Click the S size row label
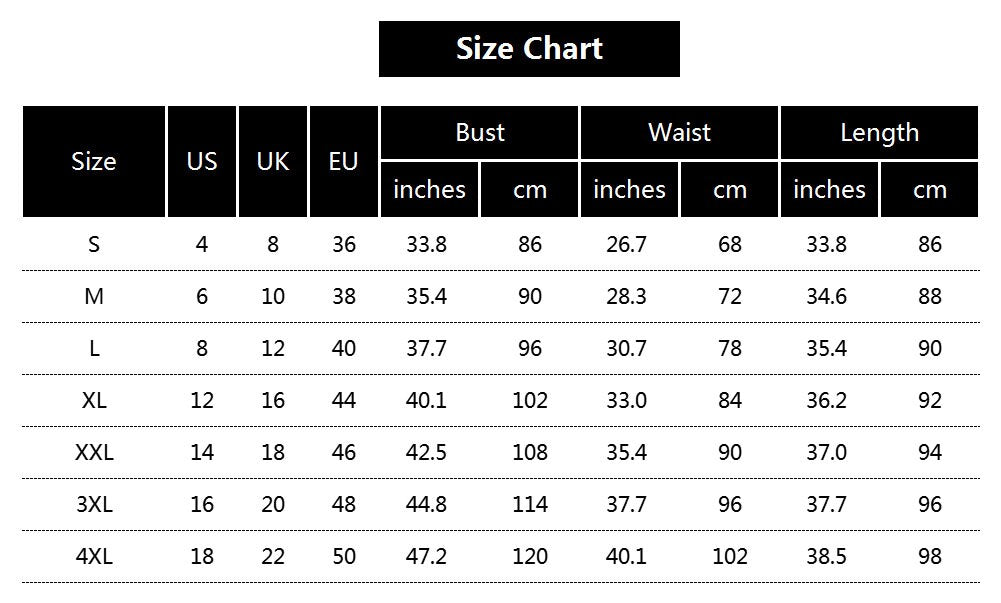 point(94,244)
